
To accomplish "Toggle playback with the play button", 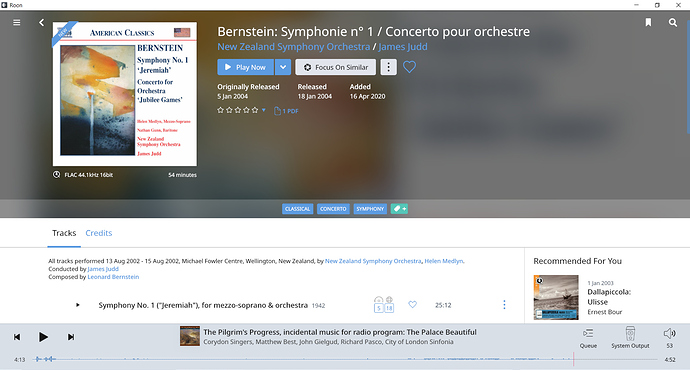I will (x=43, y=337).
